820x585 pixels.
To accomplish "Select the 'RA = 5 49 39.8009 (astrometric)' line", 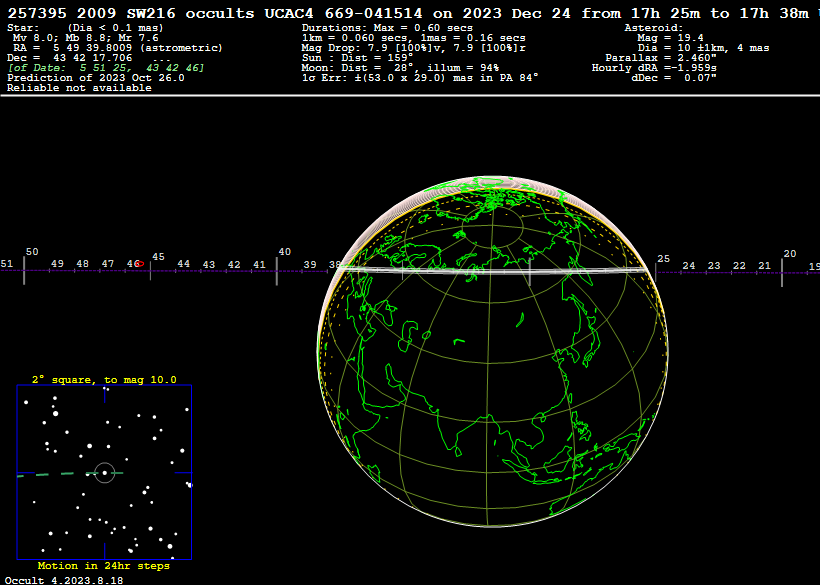I will click(x=118, y=48).
